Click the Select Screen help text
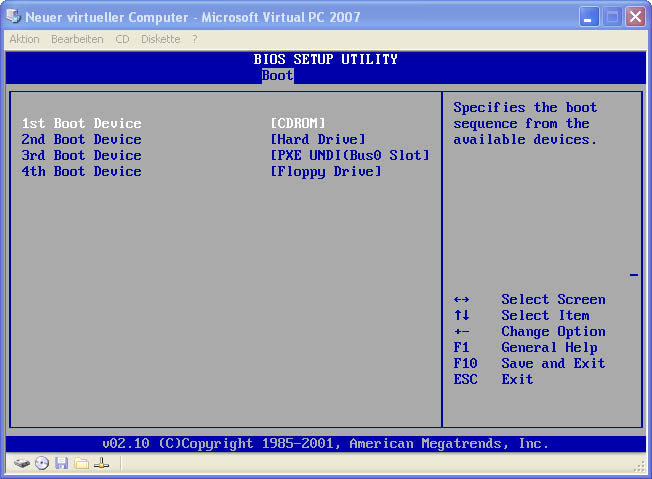The image size is (652, 479). click(553, 299)
